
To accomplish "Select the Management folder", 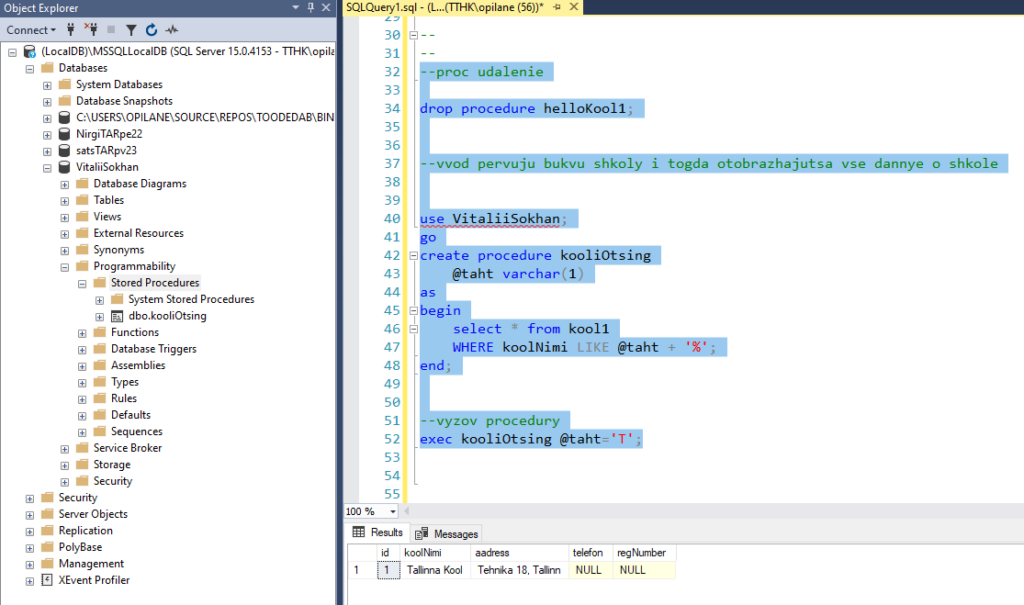I will (91, 563).
